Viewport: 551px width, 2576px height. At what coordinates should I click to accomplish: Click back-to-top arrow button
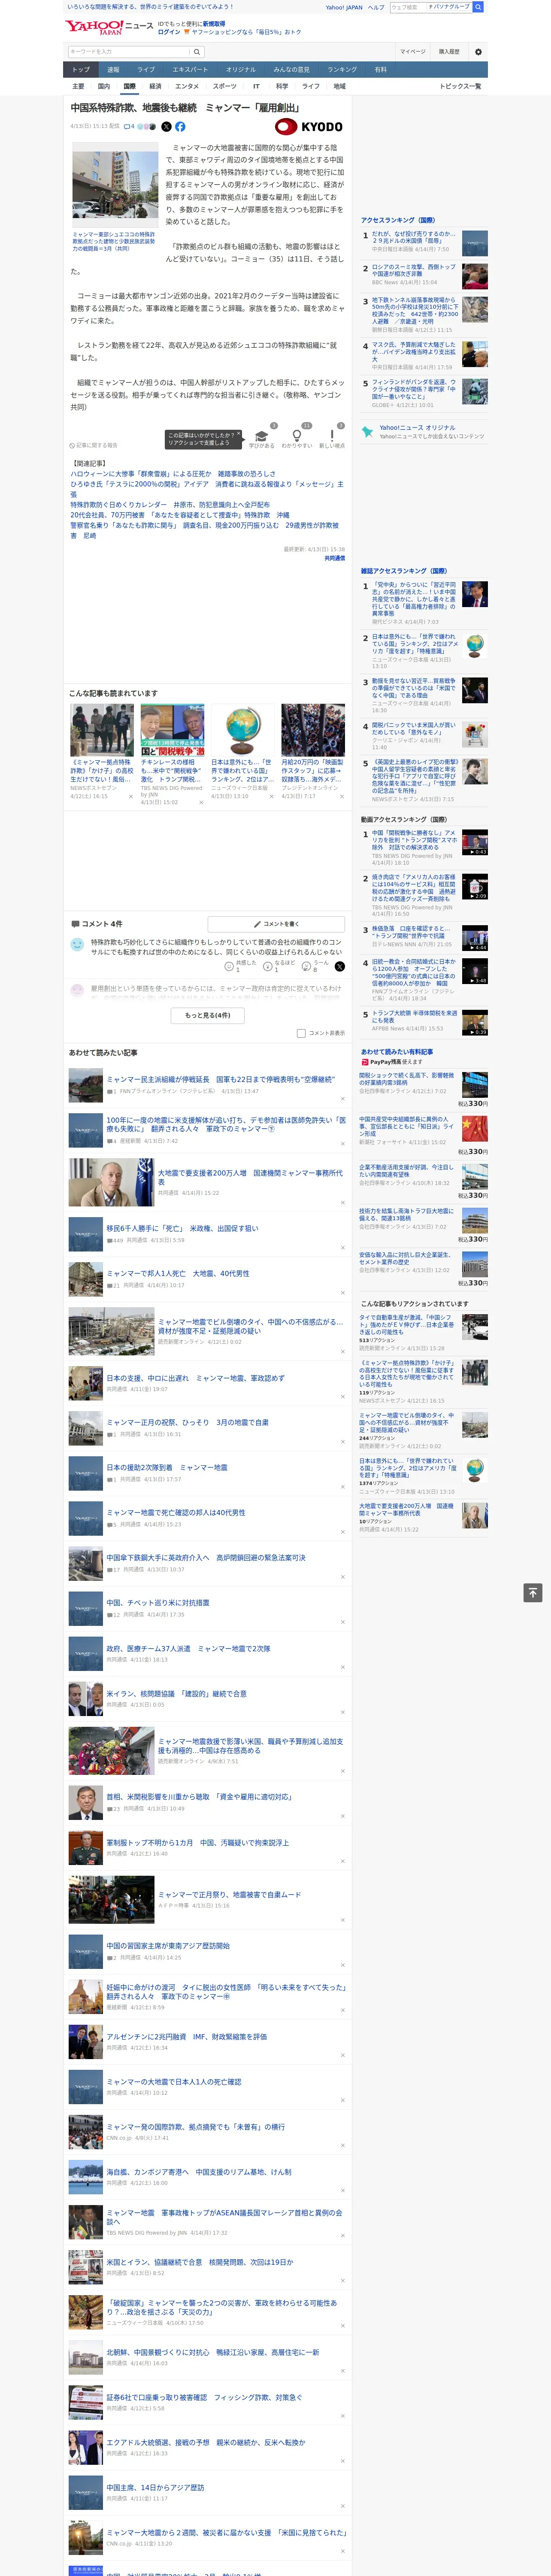pos(533,1593)
